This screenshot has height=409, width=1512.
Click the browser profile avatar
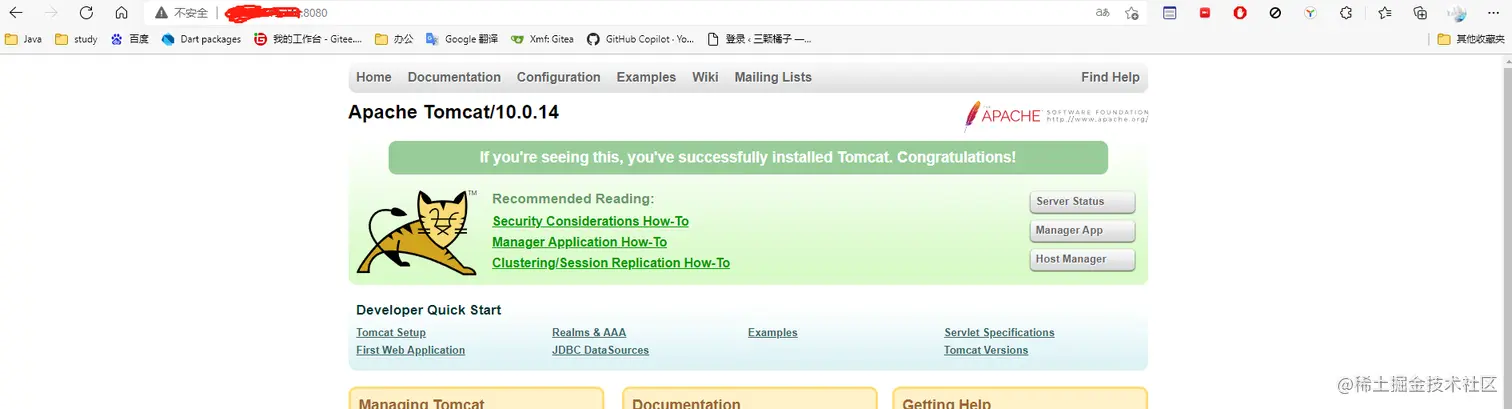(x=1457, y=13)
